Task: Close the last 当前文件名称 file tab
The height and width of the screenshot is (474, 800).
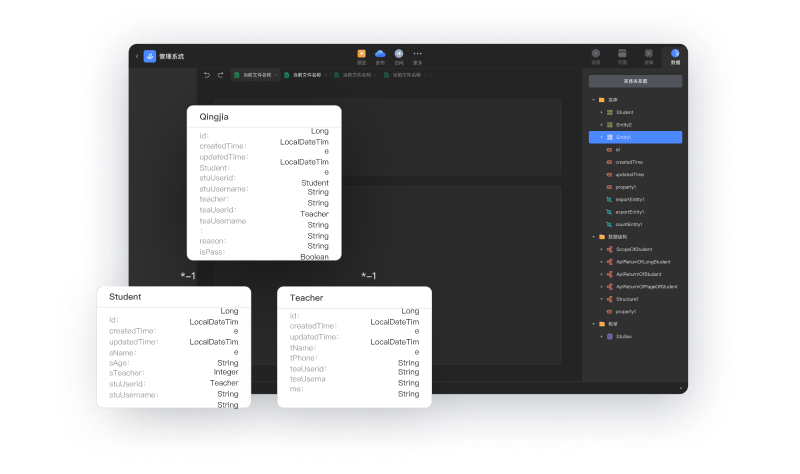Action: 425,75
